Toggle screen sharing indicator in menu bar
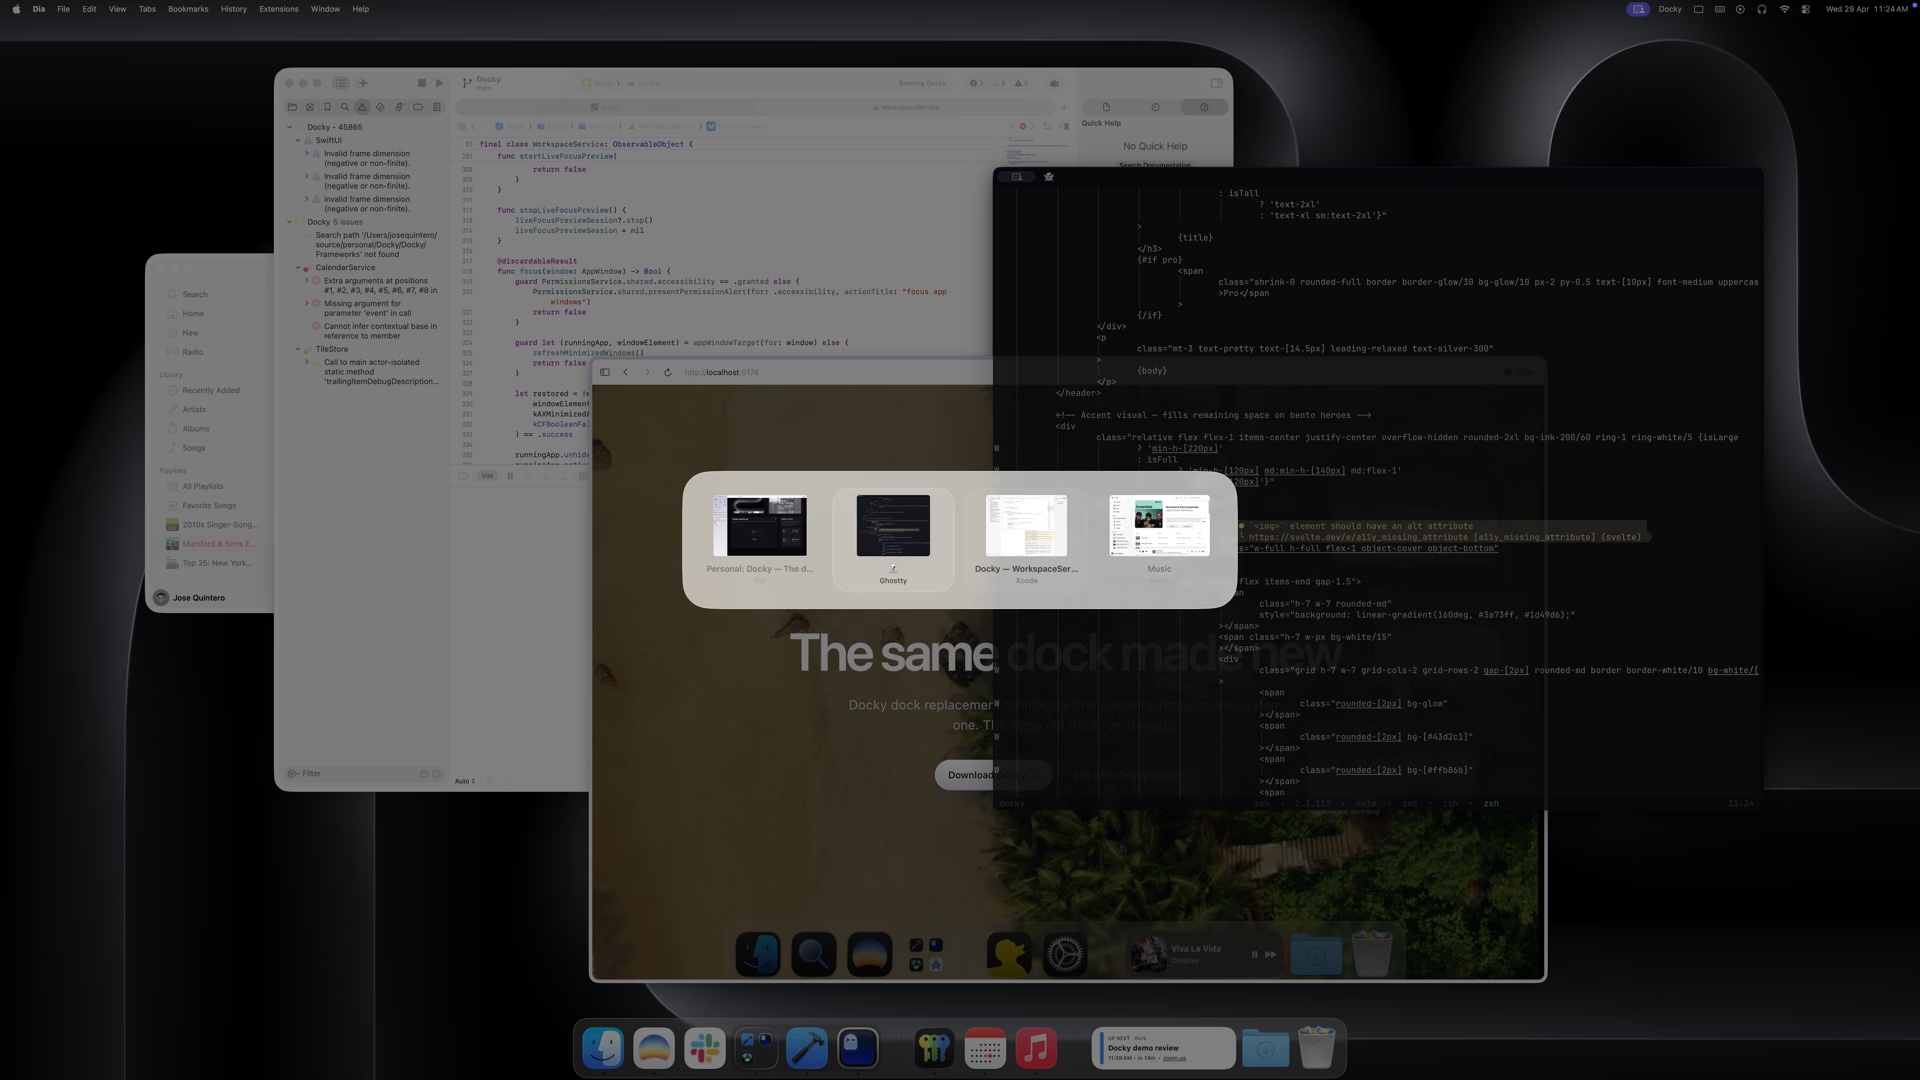The image size is (1920, 1080). (1638, 9)
